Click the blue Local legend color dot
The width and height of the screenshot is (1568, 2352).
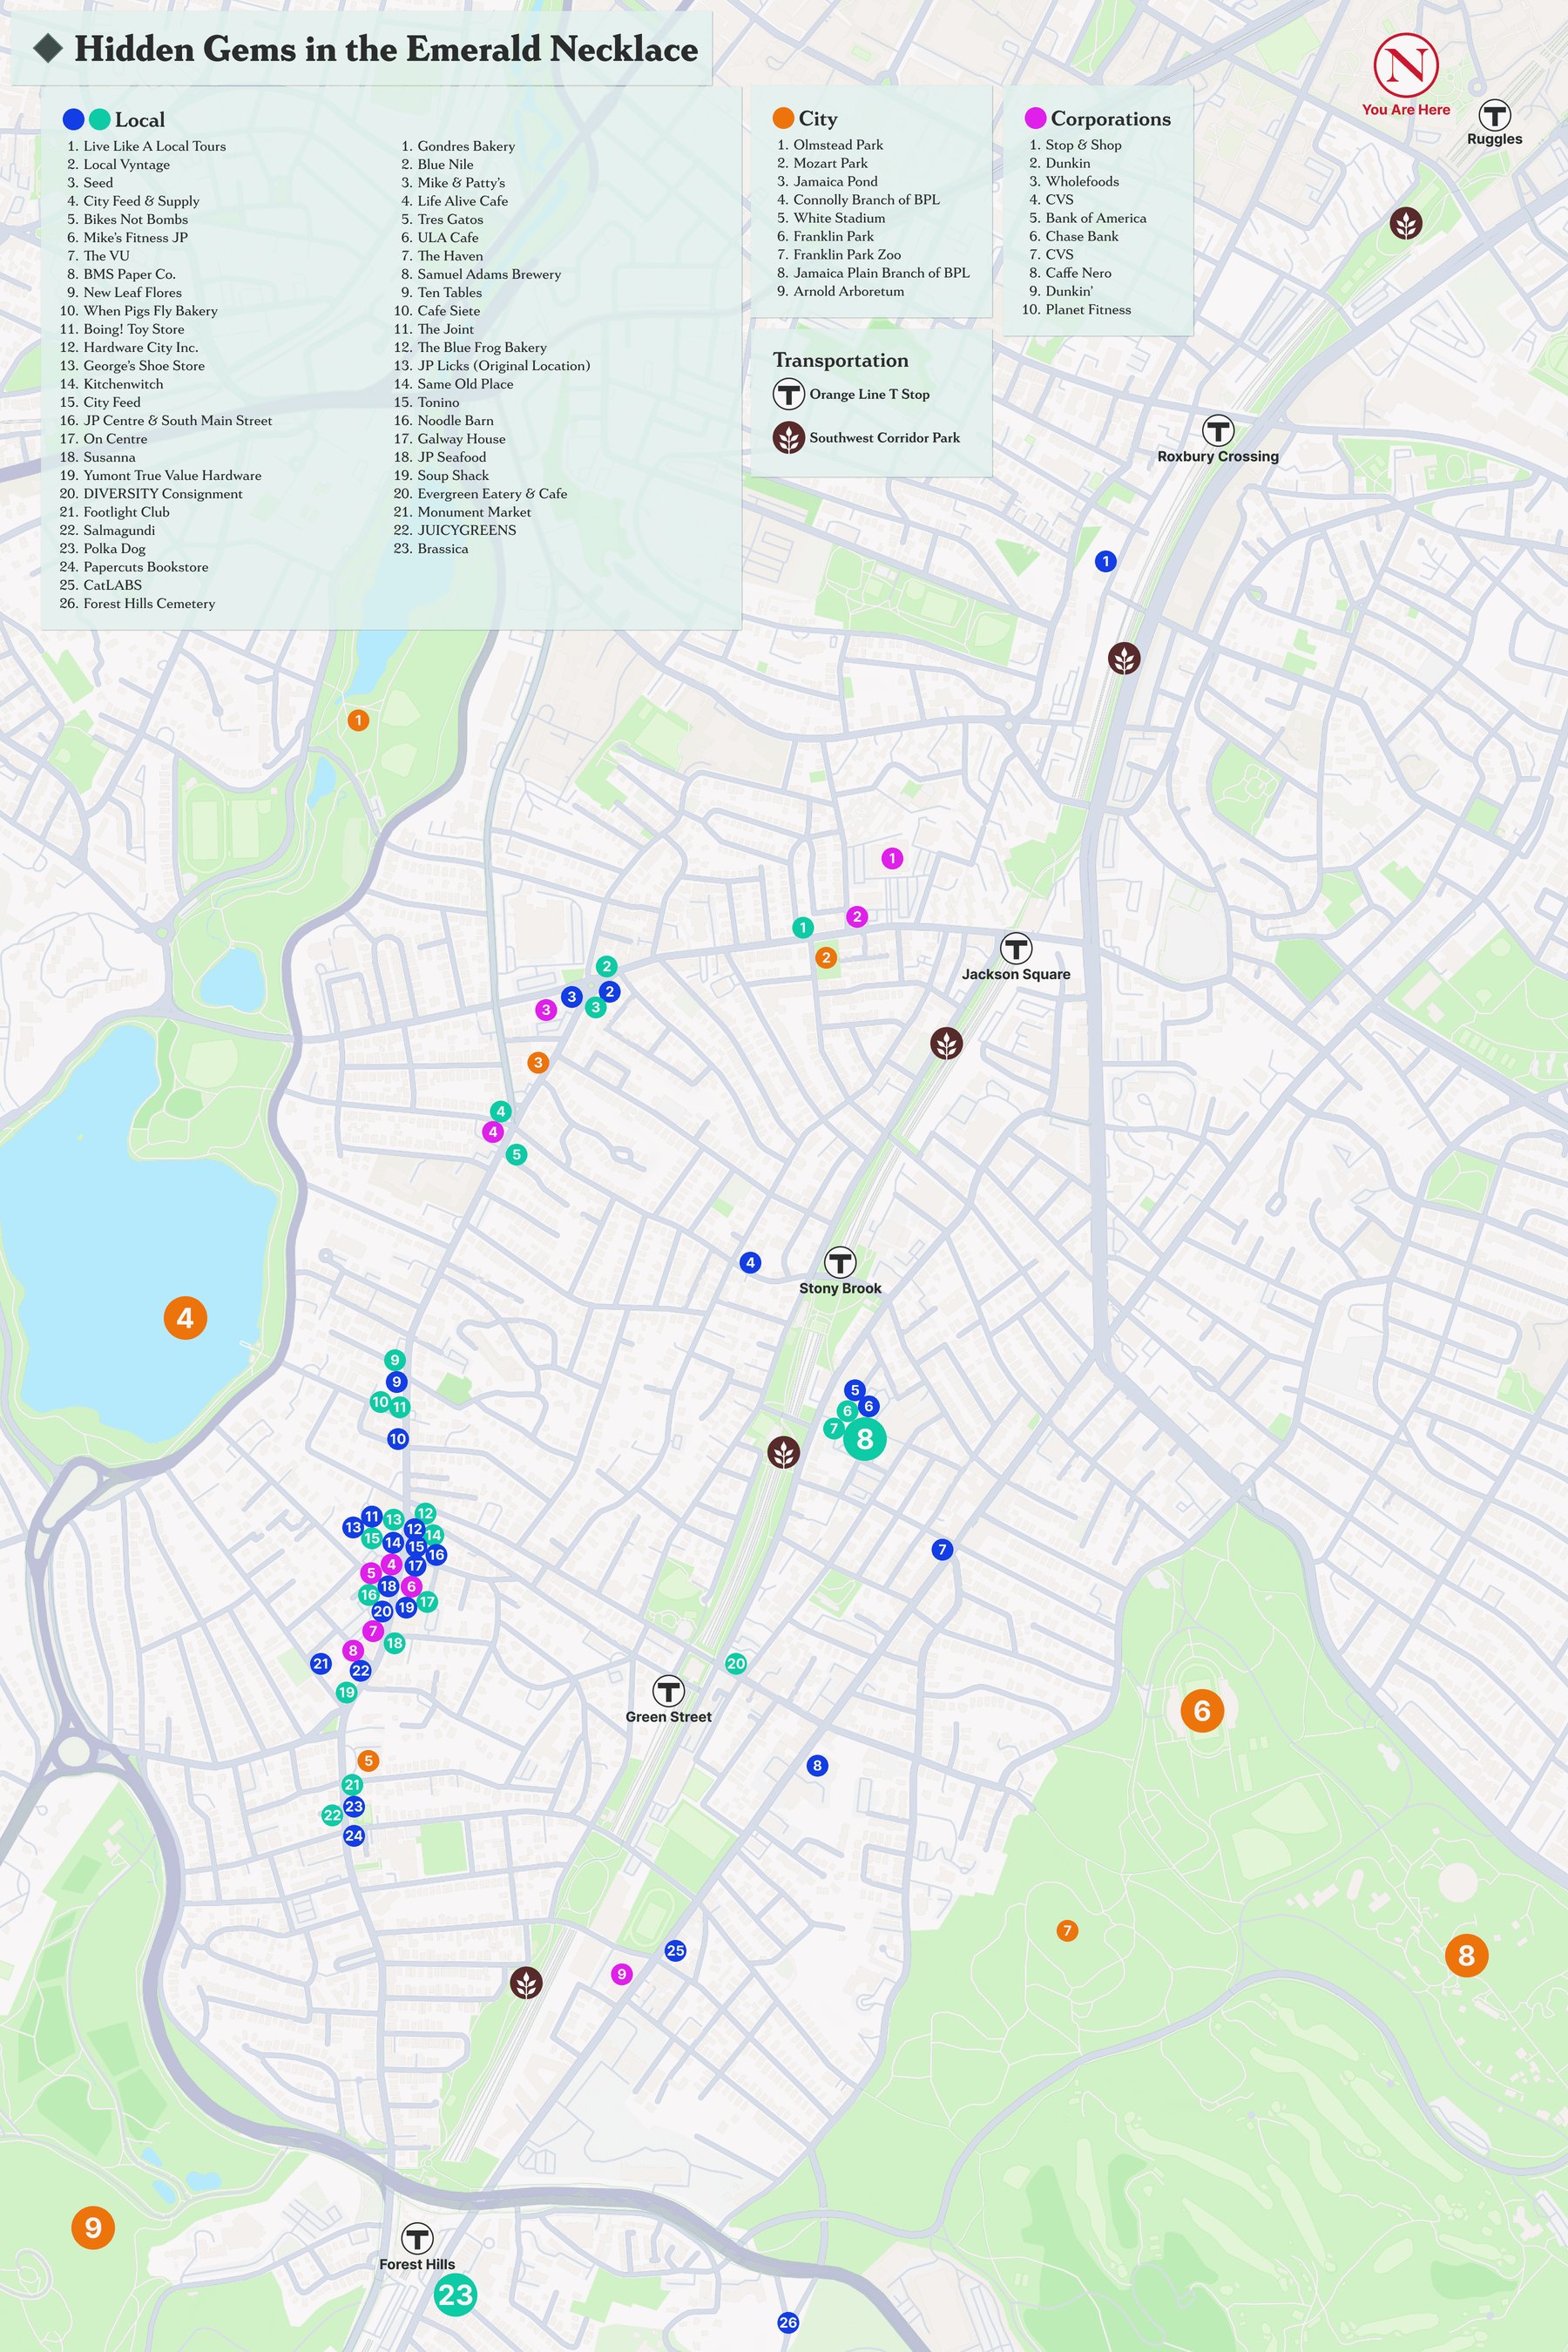pyautogui.click(x=73, y=120)
